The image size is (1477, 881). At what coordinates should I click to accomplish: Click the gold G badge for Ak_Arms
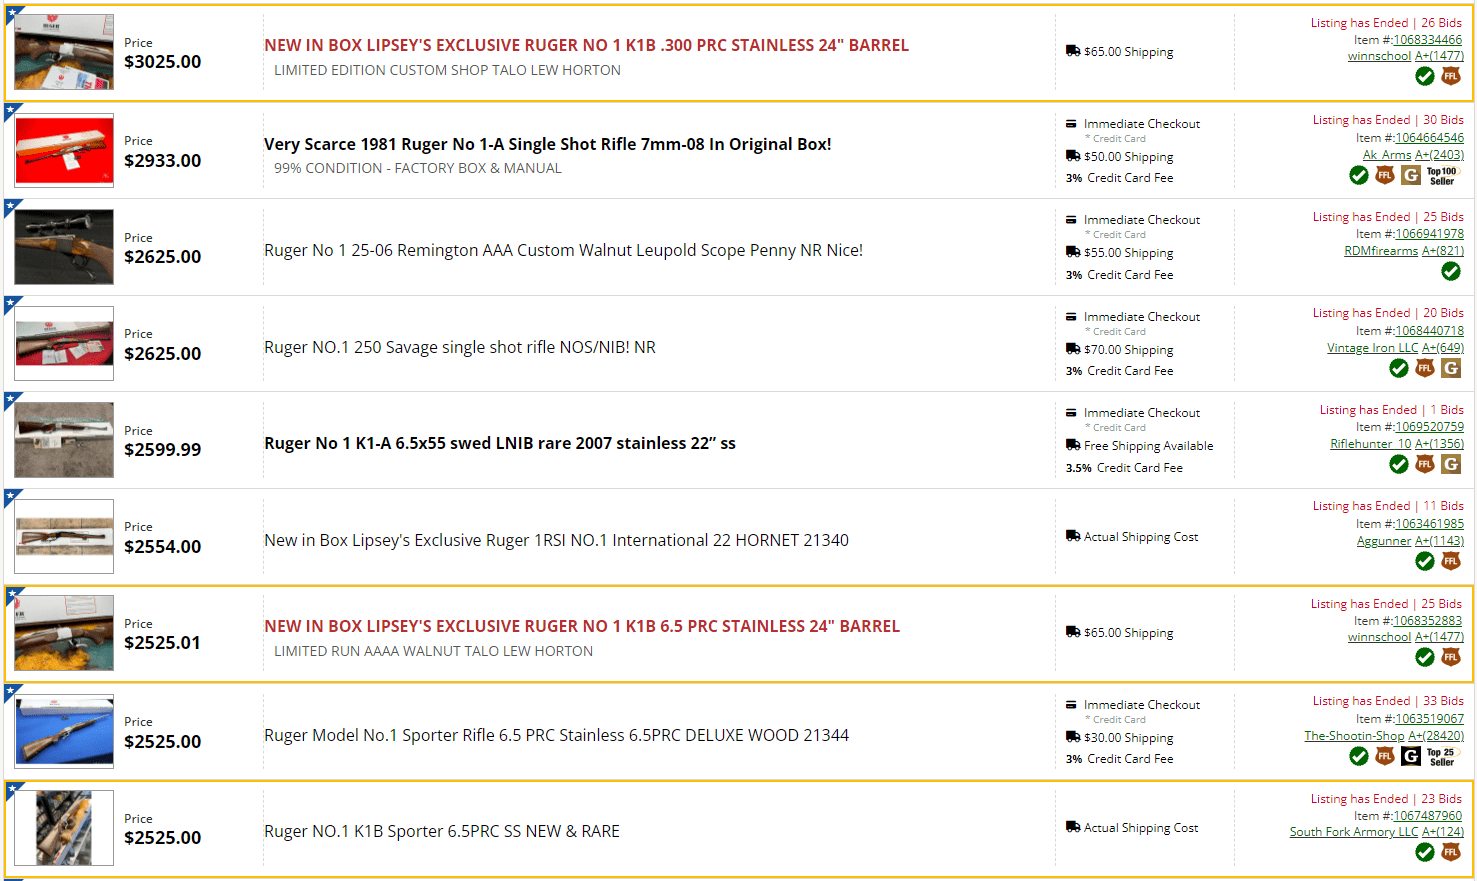[1411, 175]
